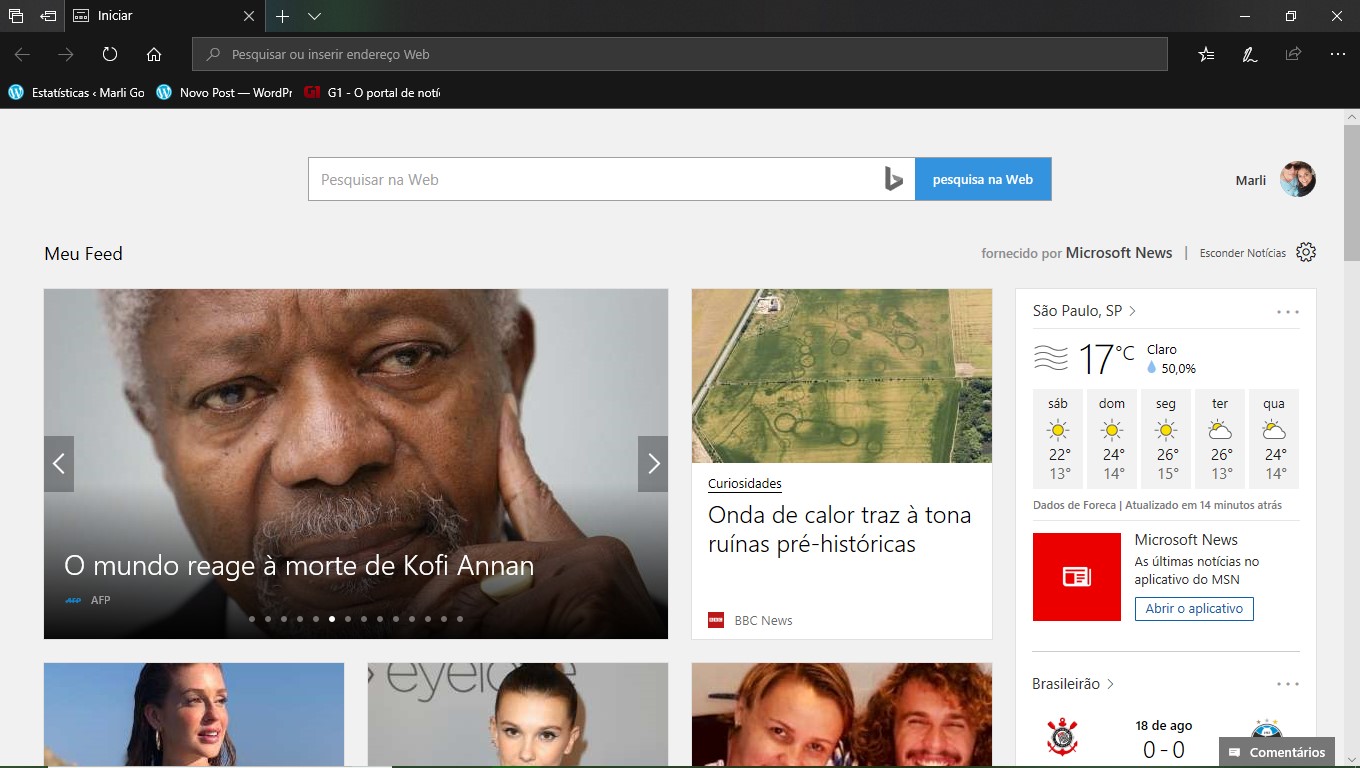Image resolution: width=1360 pixels, height=768 pixels.
Task: Go to the Home page icon
Action: 154,54
